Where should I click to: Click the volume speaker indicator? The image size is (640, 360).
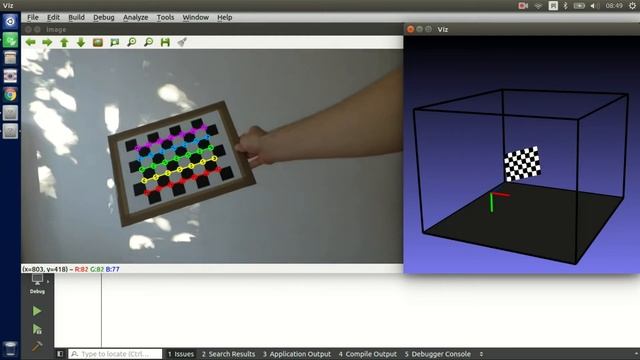(x=595, y=6)
